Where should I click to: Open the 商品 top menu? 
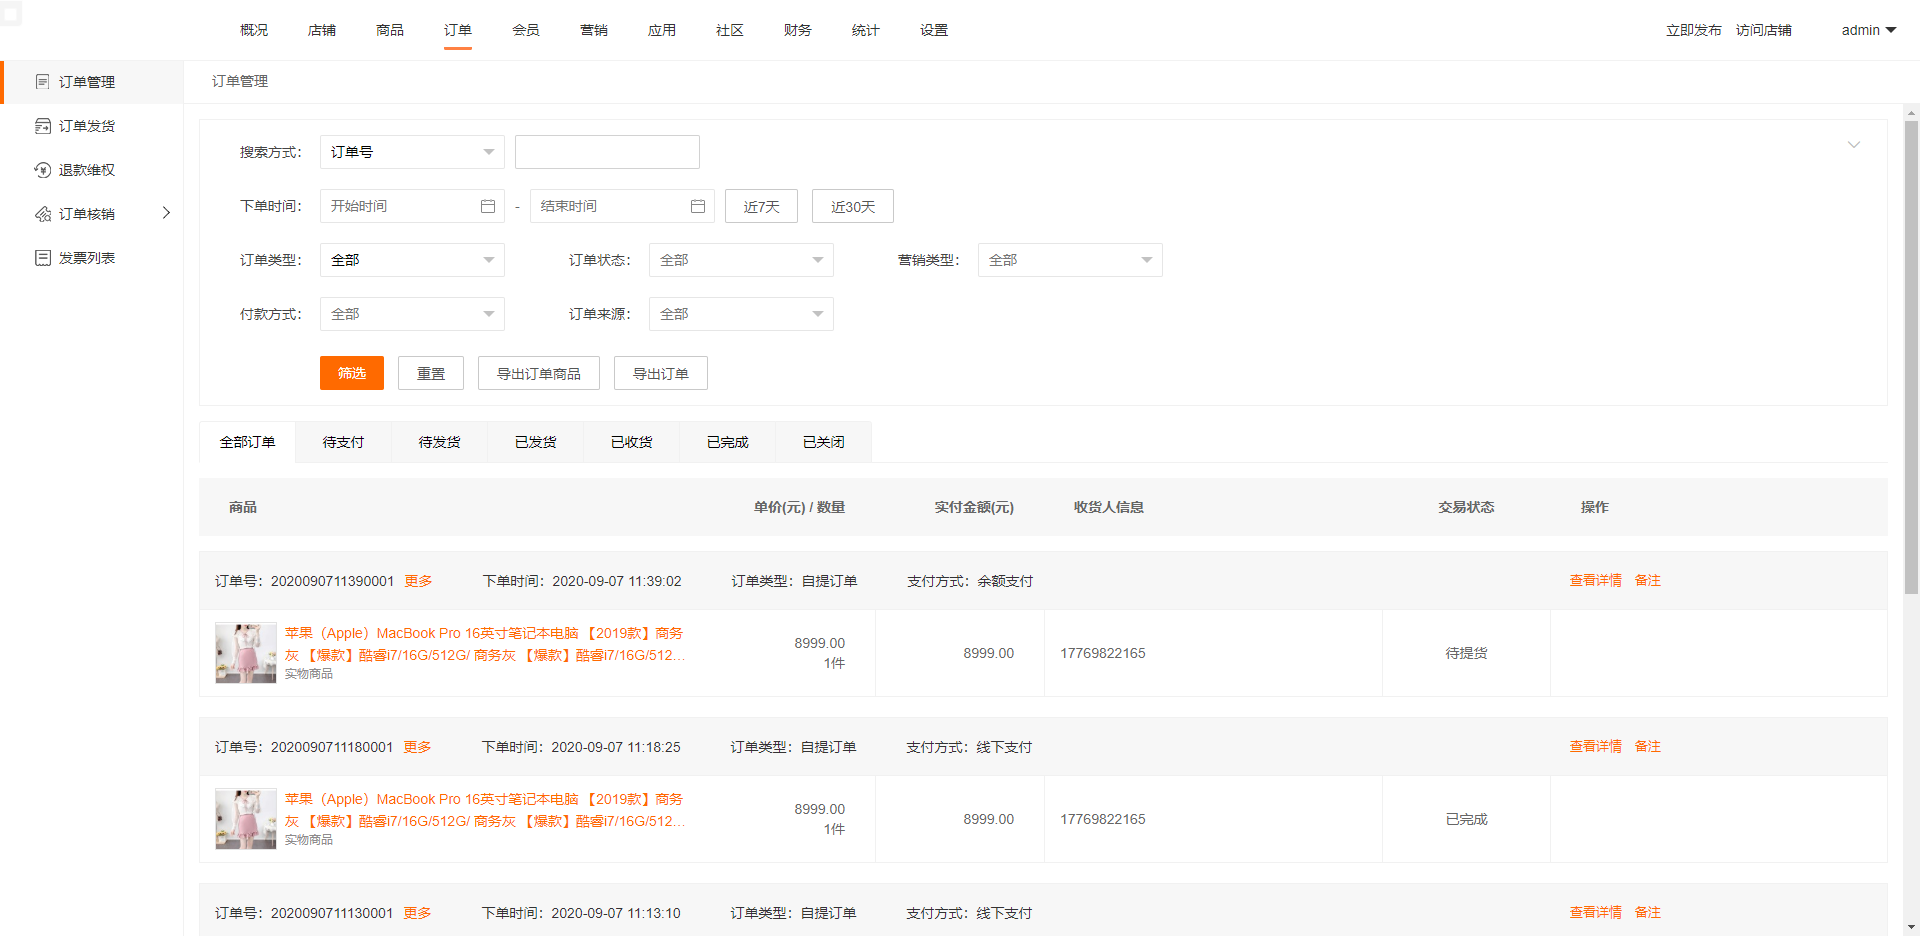click(x=389, y=30)
